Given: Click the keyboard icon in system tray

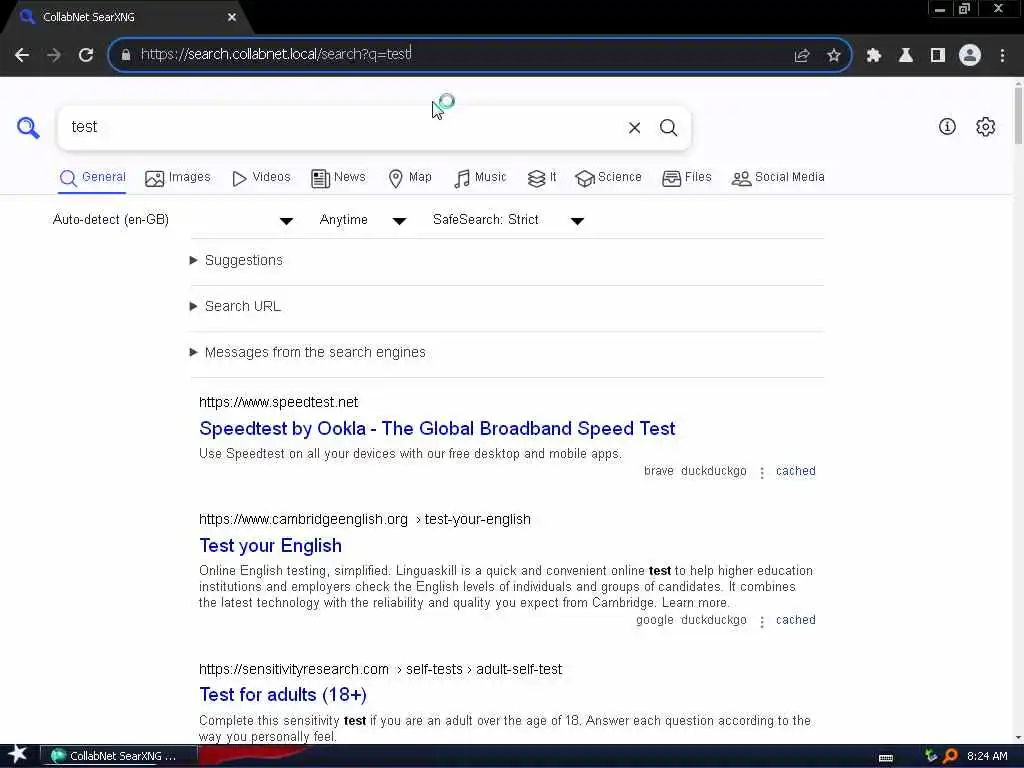Looking at the screenshot, I should (886, 758).
